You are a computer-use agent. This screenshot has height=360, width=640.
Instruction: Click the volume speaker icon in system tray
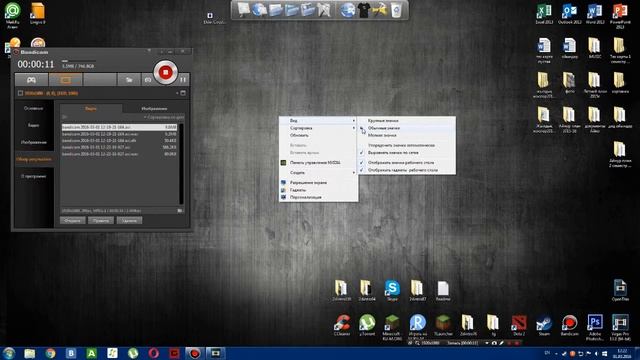tap(596, 353)
